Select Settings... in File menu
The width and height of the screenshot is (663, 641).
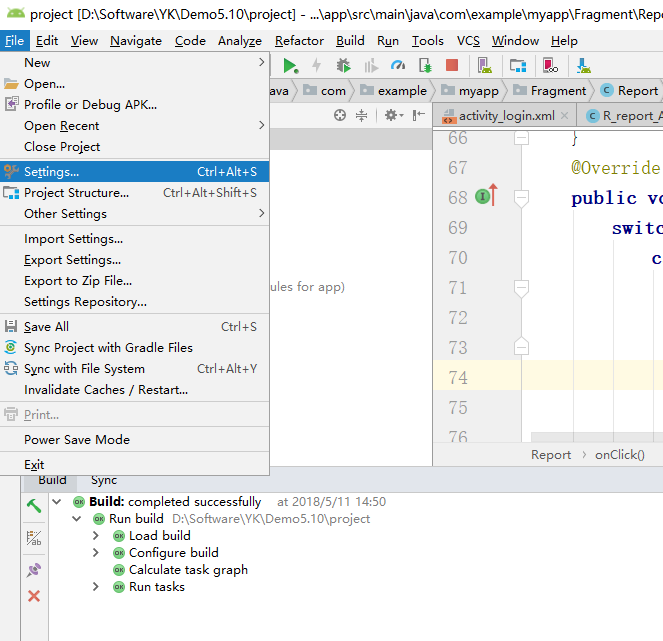click(134, 172)
